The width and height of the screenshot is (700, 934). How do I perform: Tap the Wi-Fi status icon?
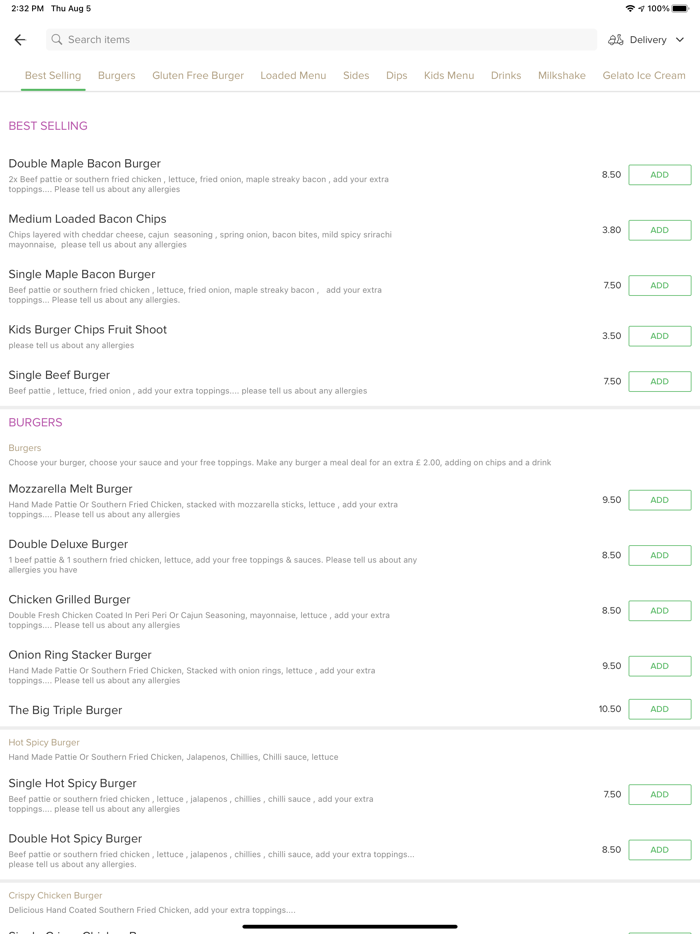point(629,8)
